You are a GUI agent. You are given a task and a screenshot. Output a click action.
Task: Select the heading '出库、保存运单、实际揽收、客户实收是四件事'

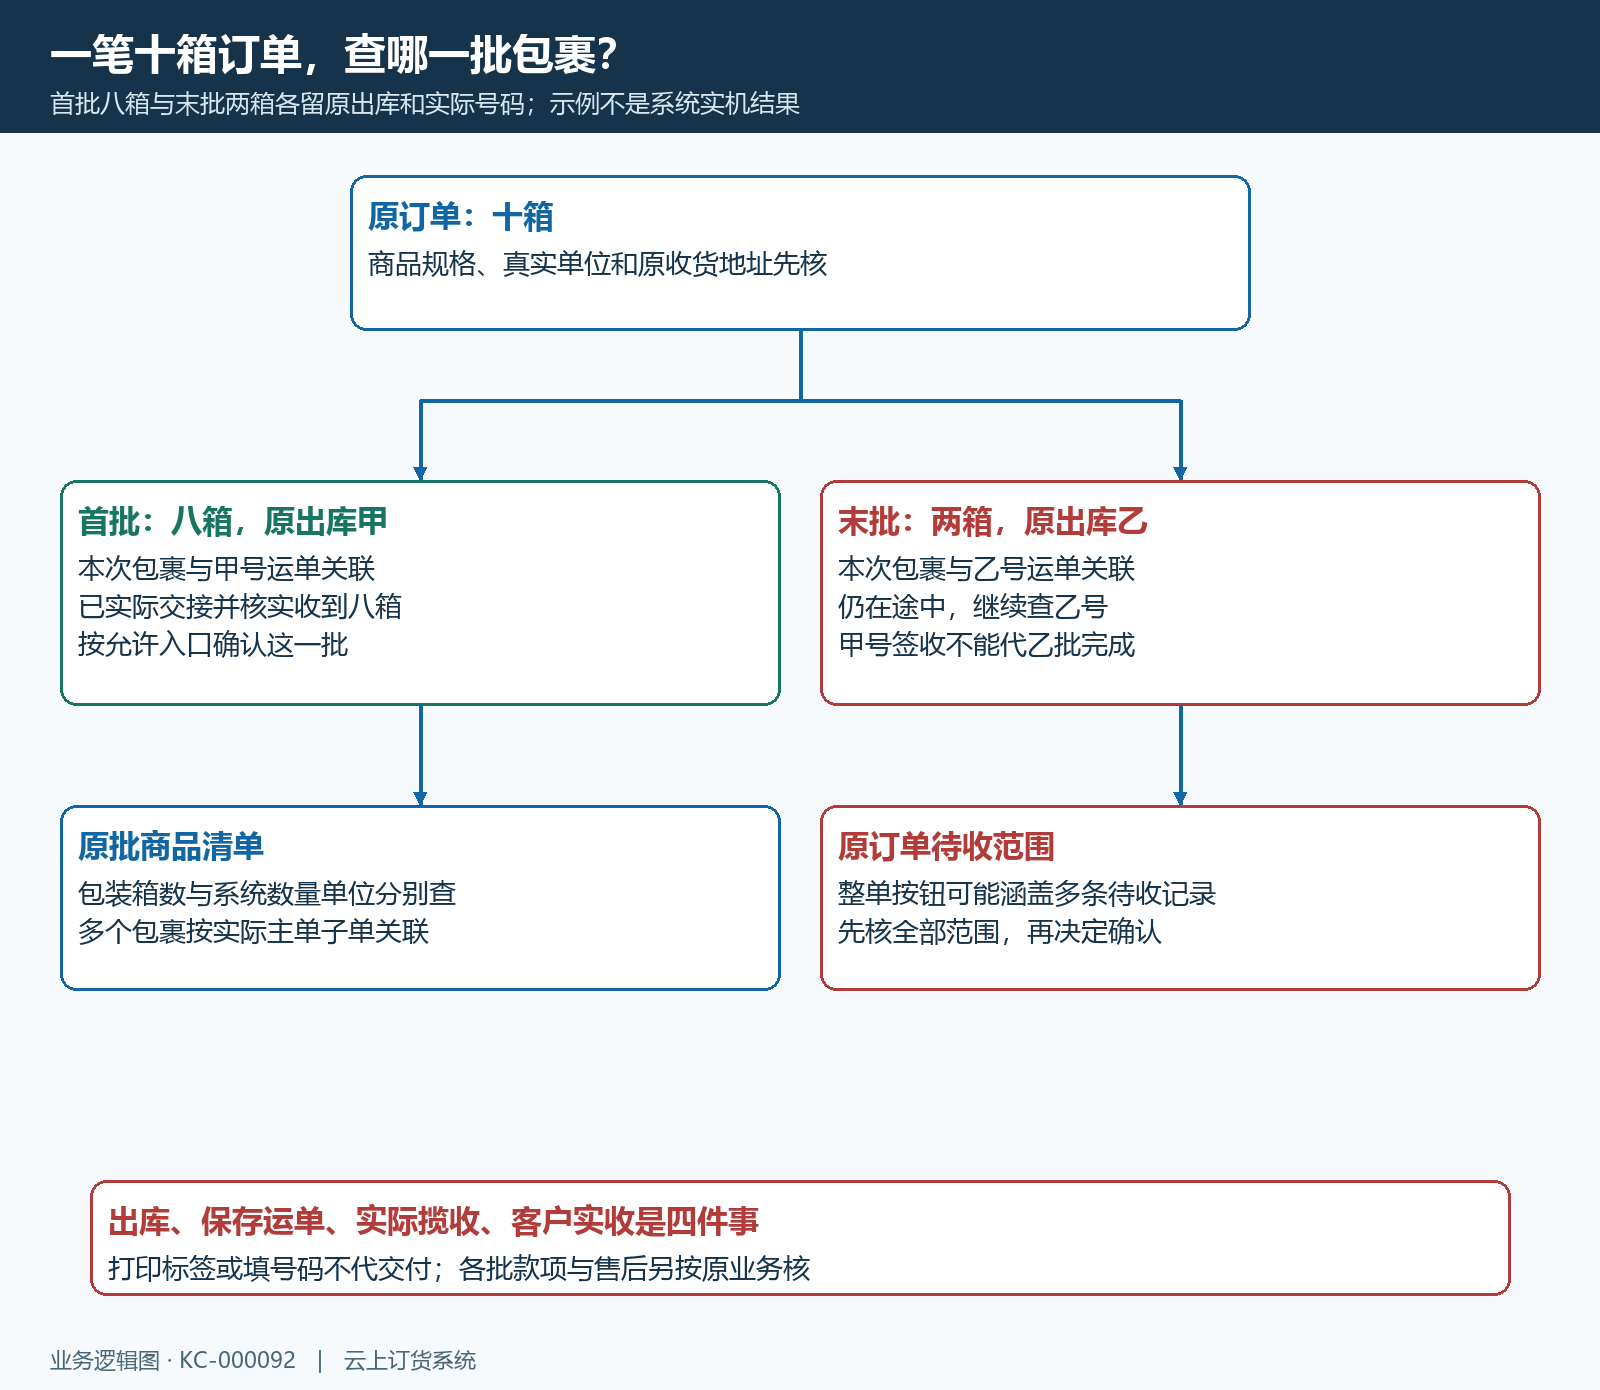coord(434,1222)
